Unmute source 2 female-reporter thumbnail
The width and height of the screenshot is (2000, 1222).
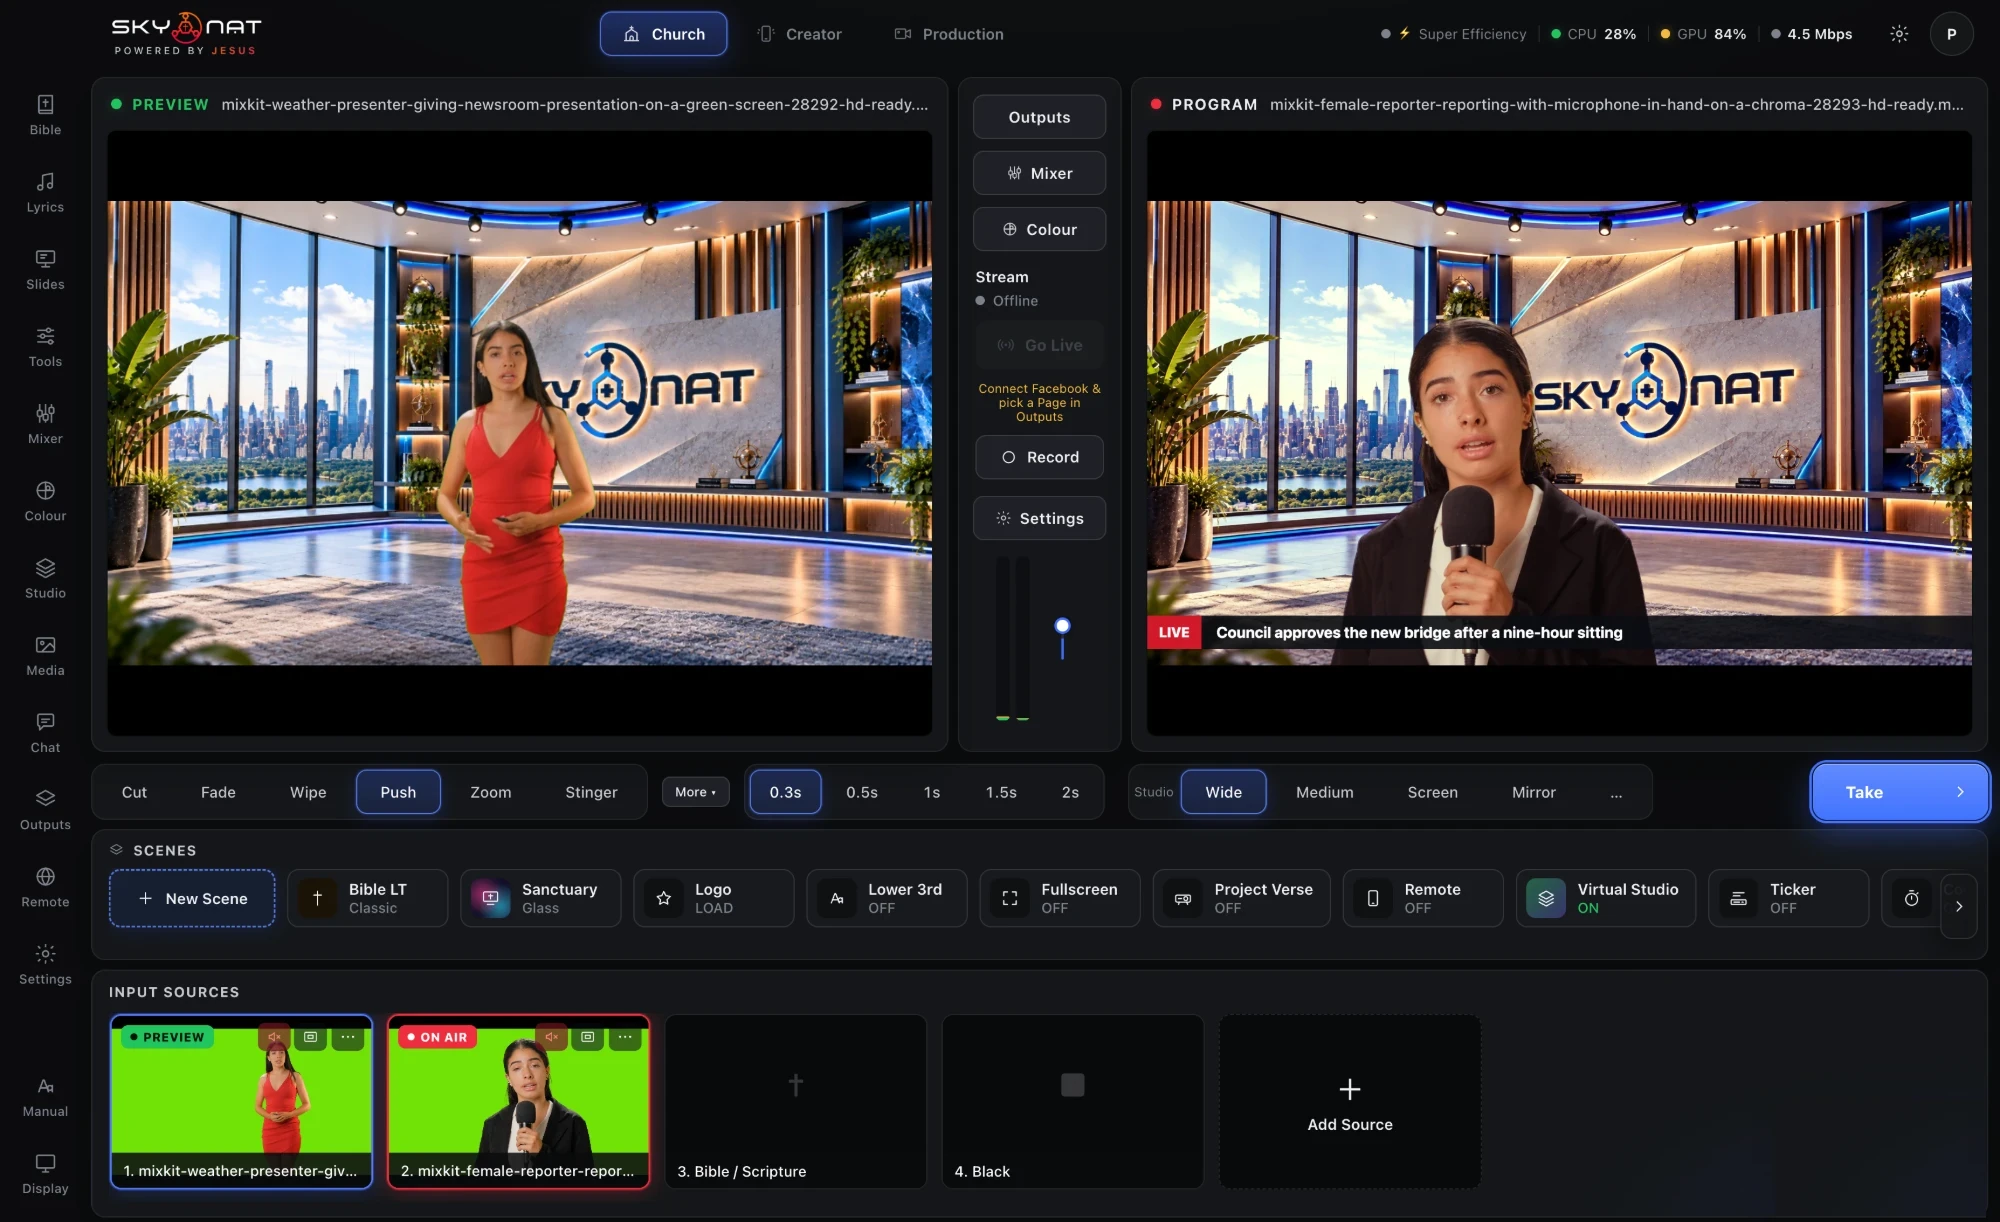point(550,1037)
